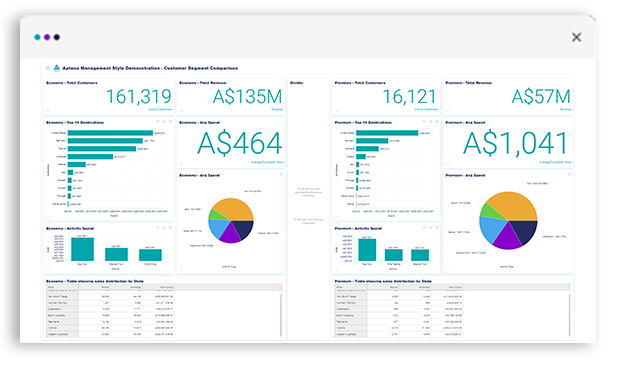Reset the Economy Activity Spend chart
This screenshot has height=380, width=640.
pyautogui.click(x=158, y=227)
